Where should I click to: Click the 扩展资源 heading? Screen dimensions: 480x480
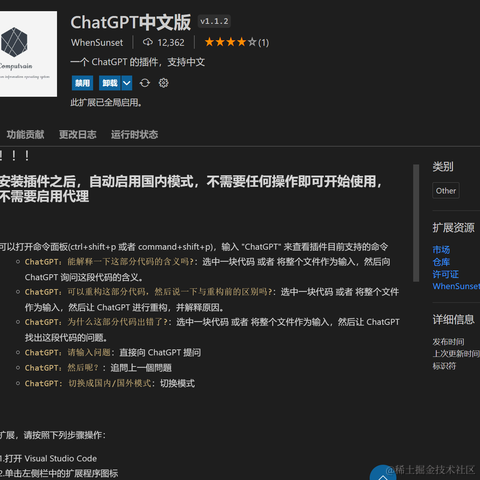453,228
